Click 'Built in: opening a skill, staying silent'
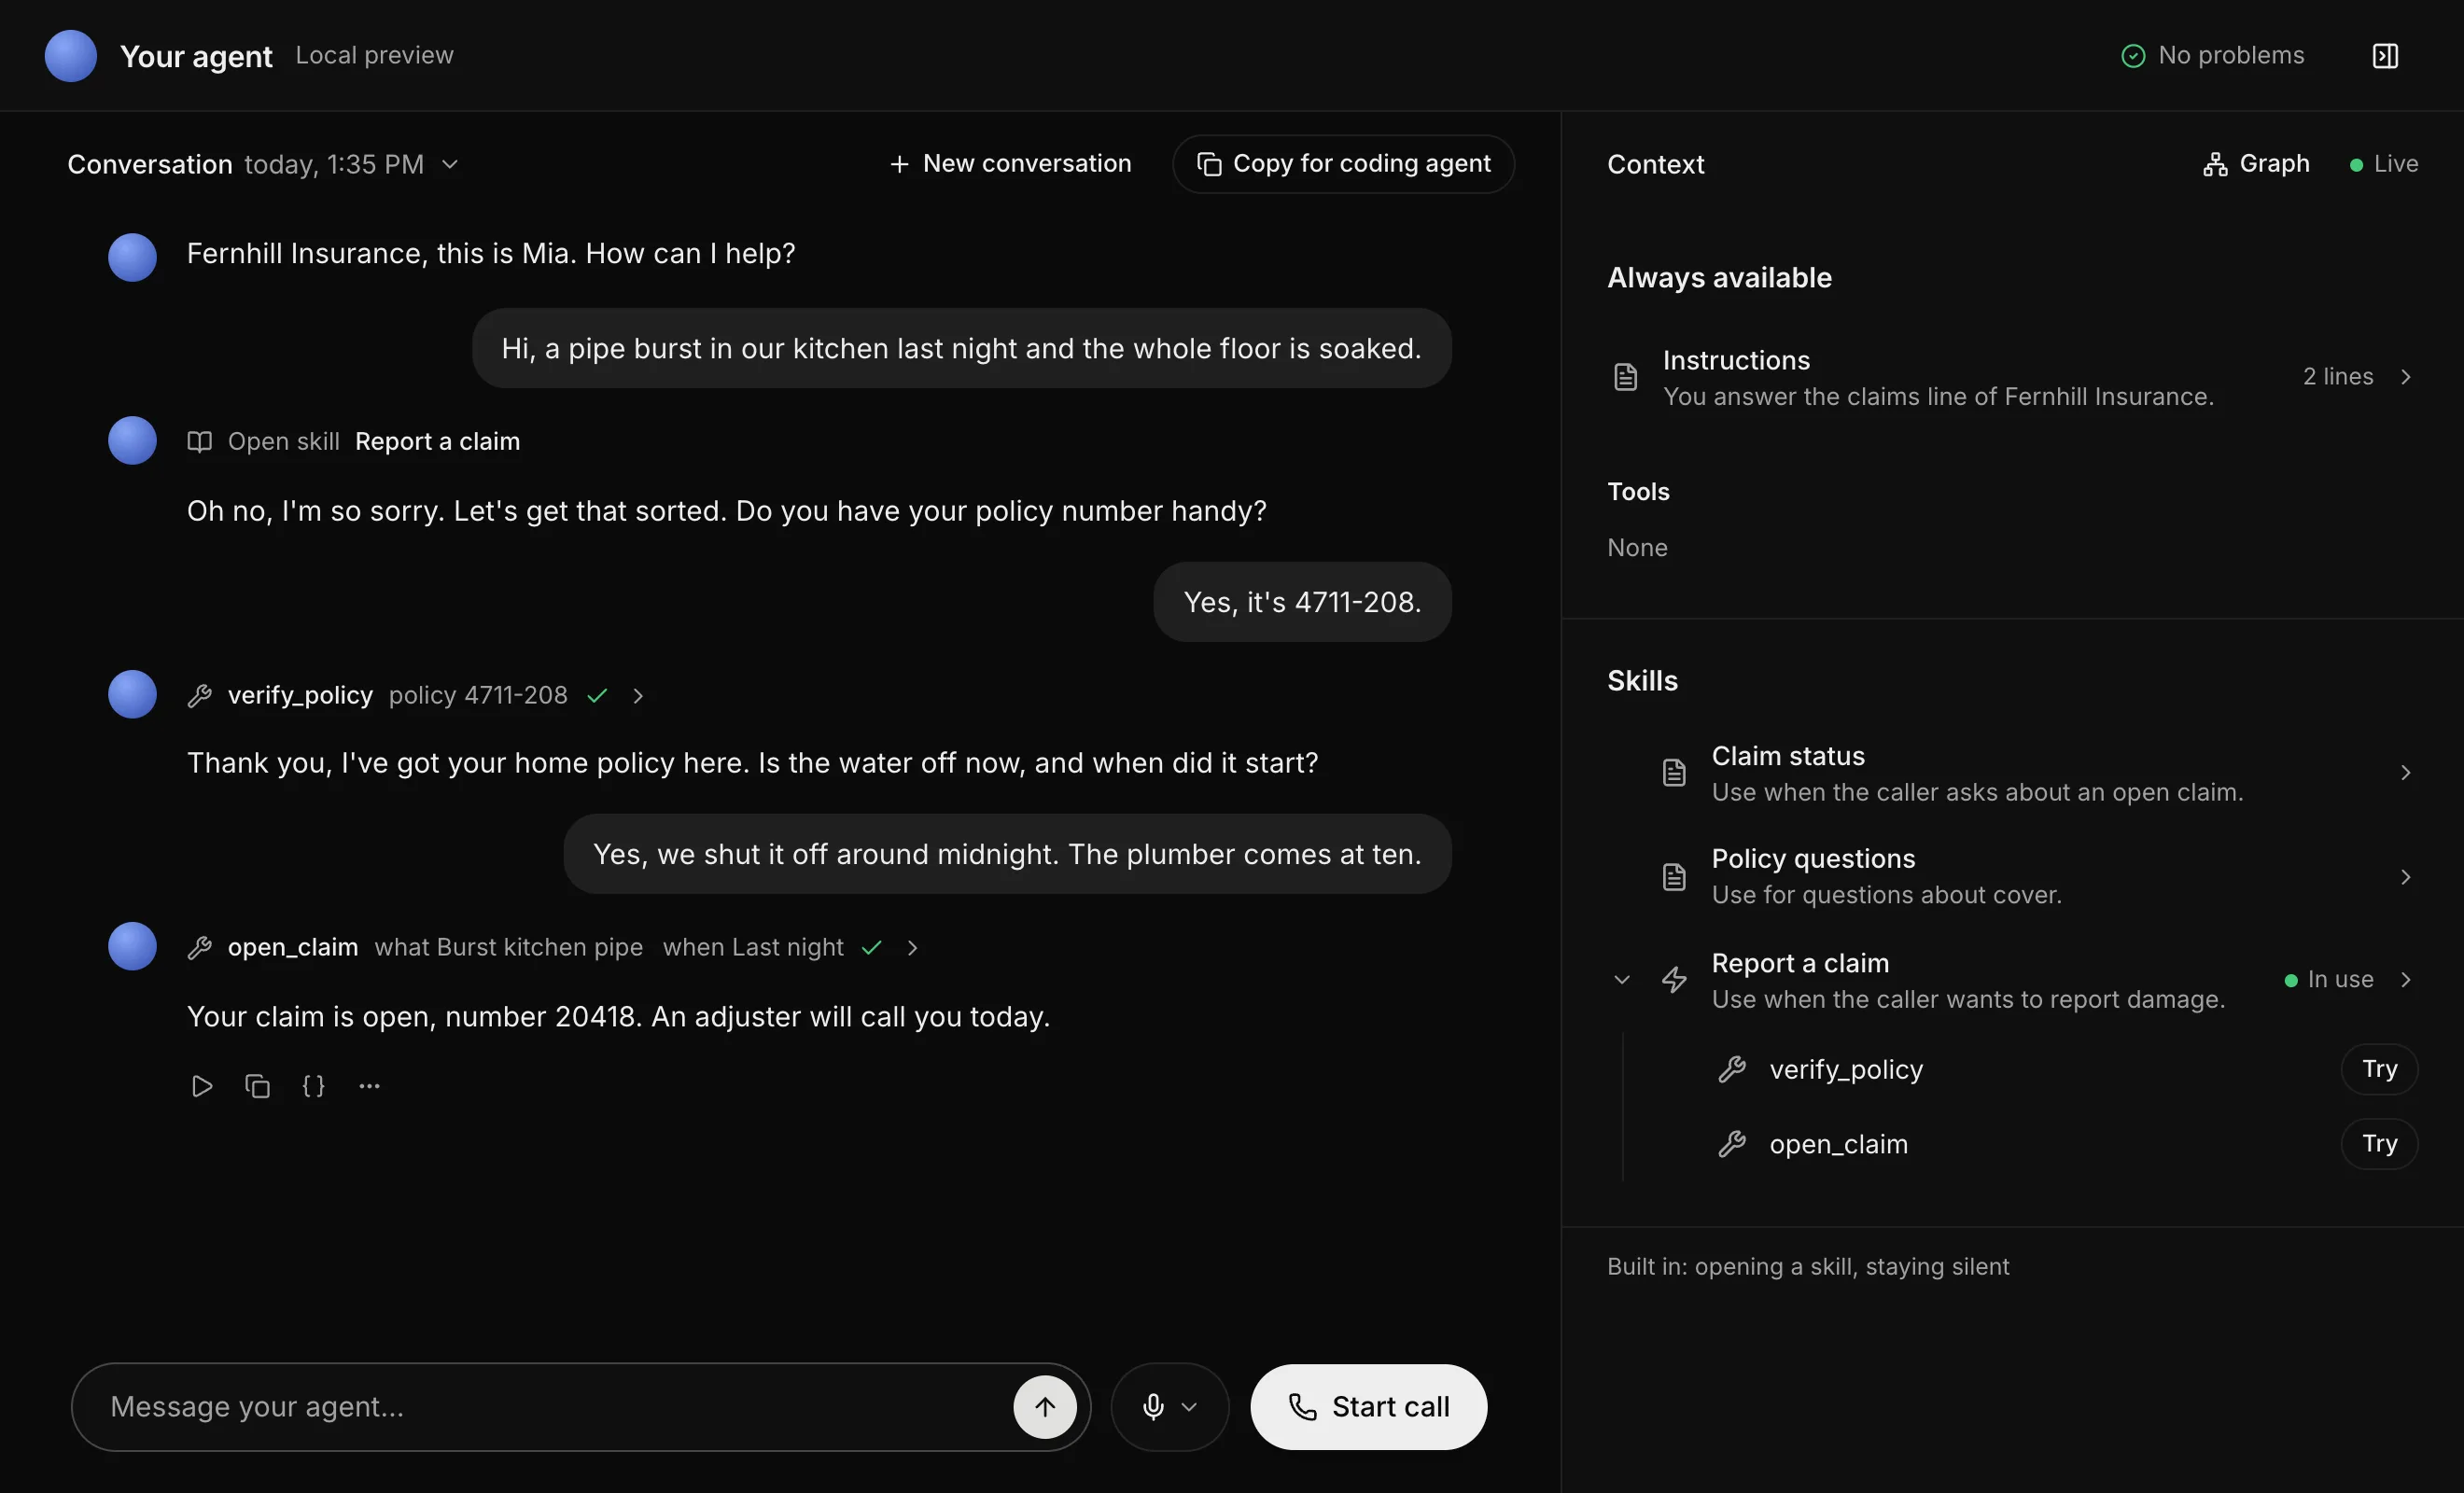Screen dimensions: 2464x1493 tap(1808, 1267)
